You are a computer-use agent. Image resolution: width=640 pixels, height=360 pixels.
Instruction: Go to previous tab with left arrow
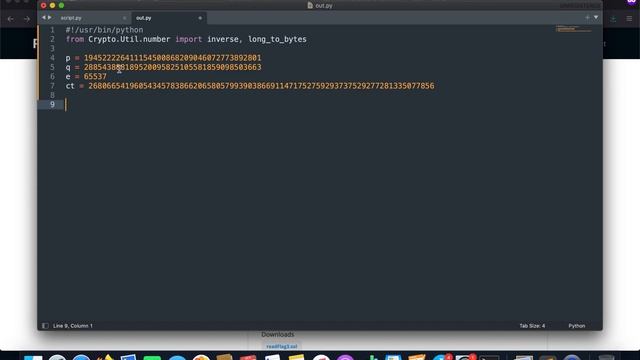pos(44,18)
